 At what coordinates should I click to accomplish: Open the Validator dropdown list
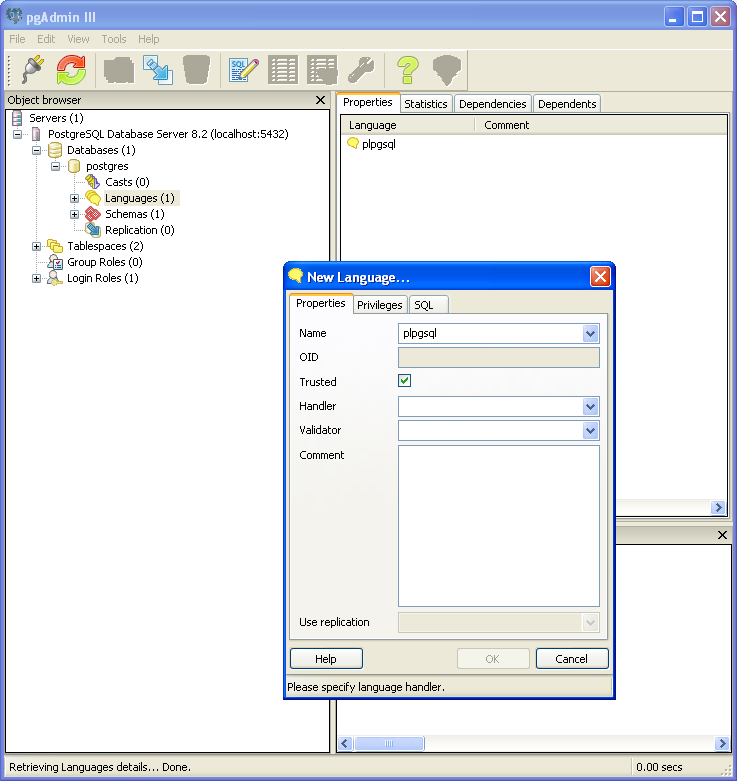coord(590,430)
